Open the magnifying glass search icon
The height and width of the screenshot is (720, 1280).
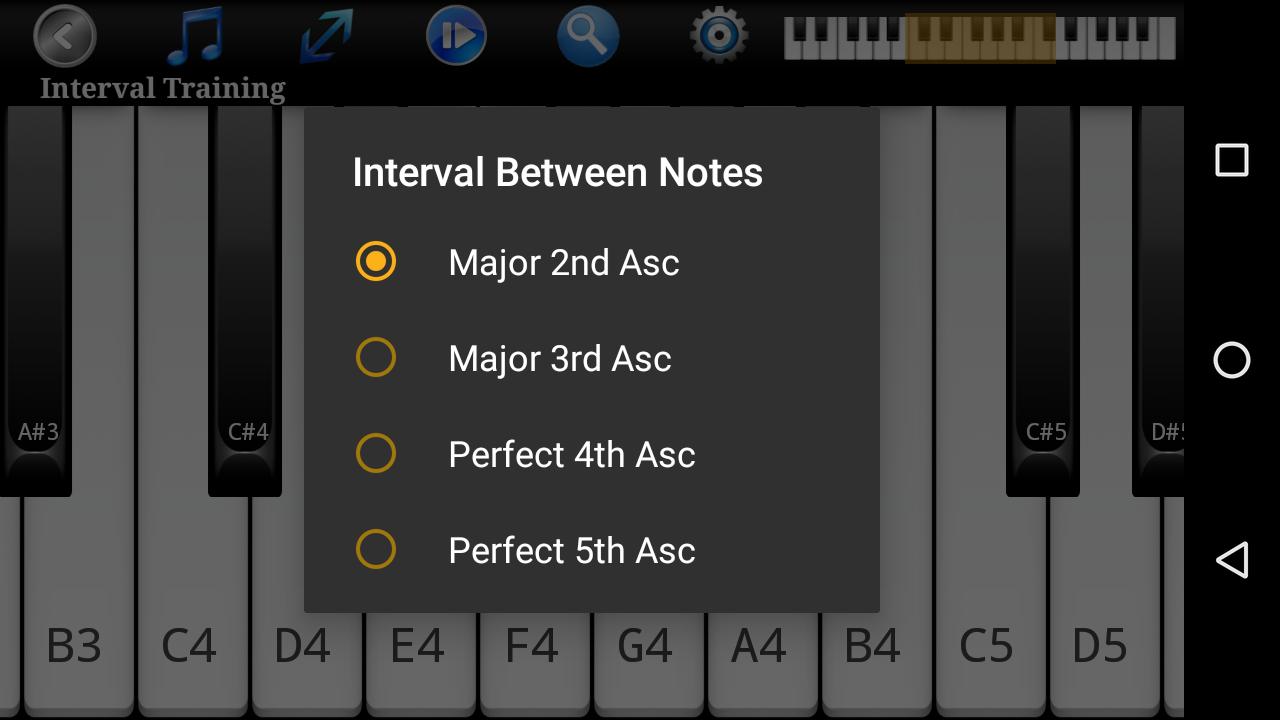point(587,36)
